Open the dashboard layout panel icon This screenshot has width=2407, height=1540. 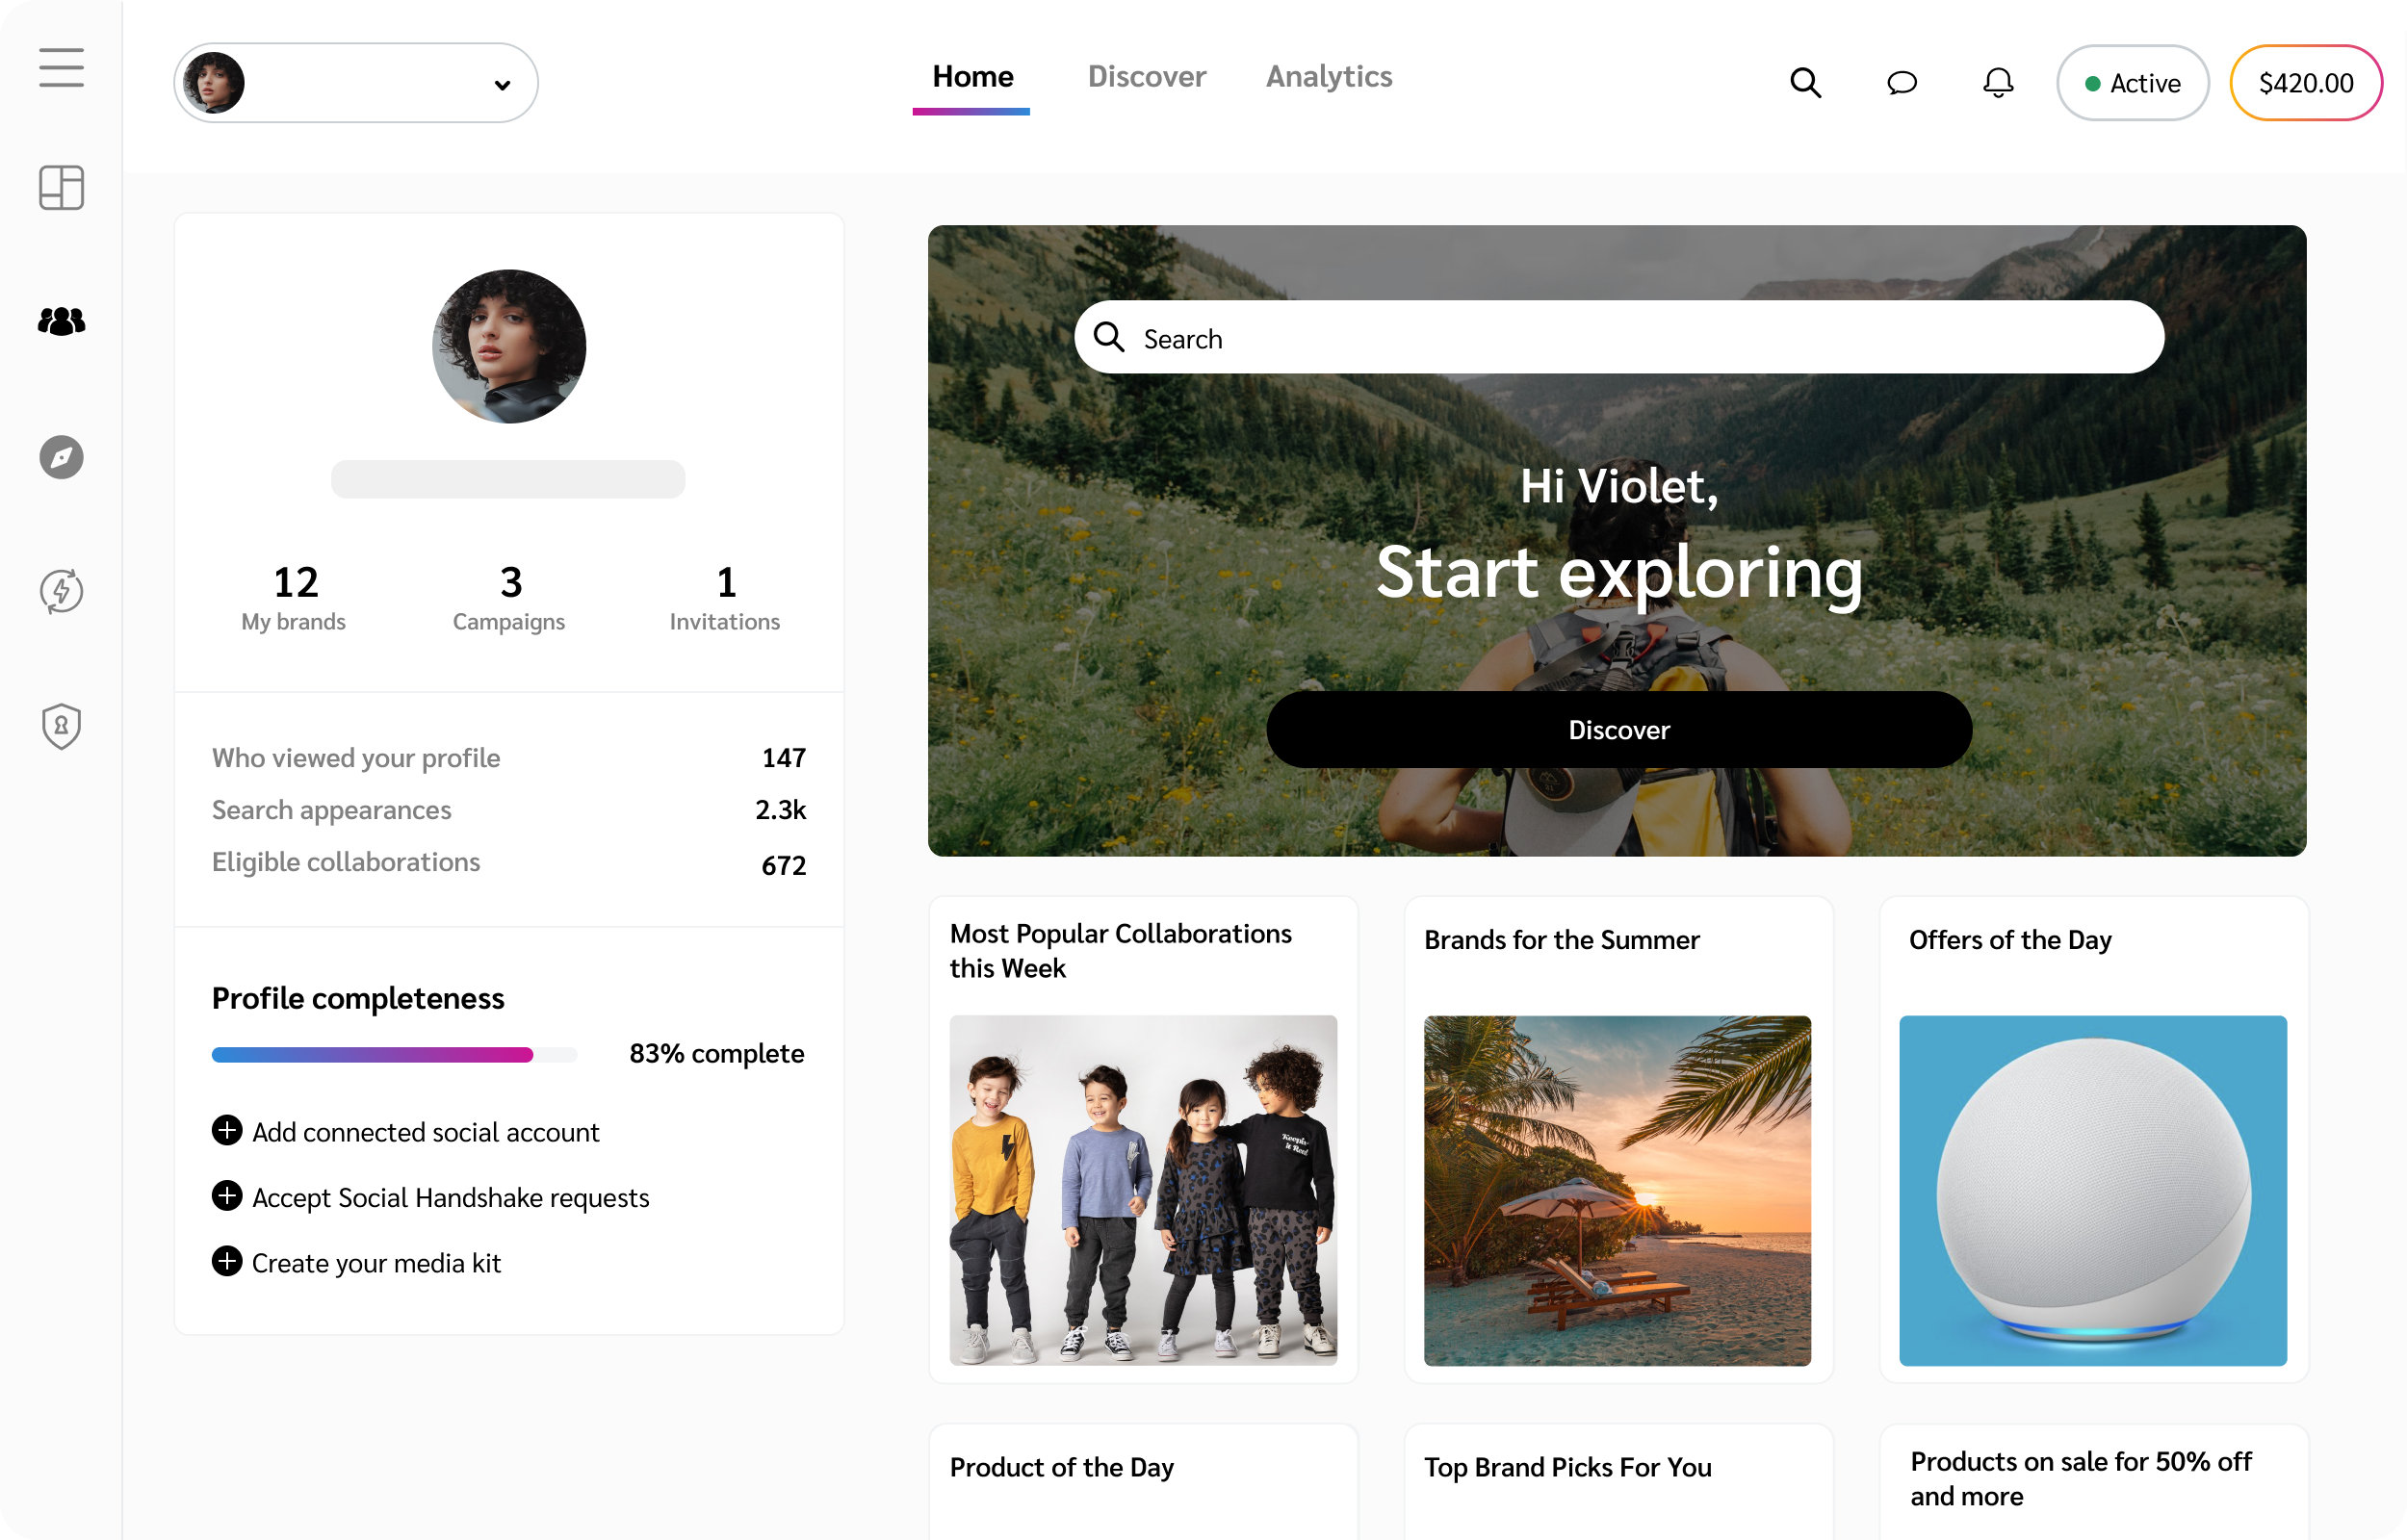[x=61, y=188]
